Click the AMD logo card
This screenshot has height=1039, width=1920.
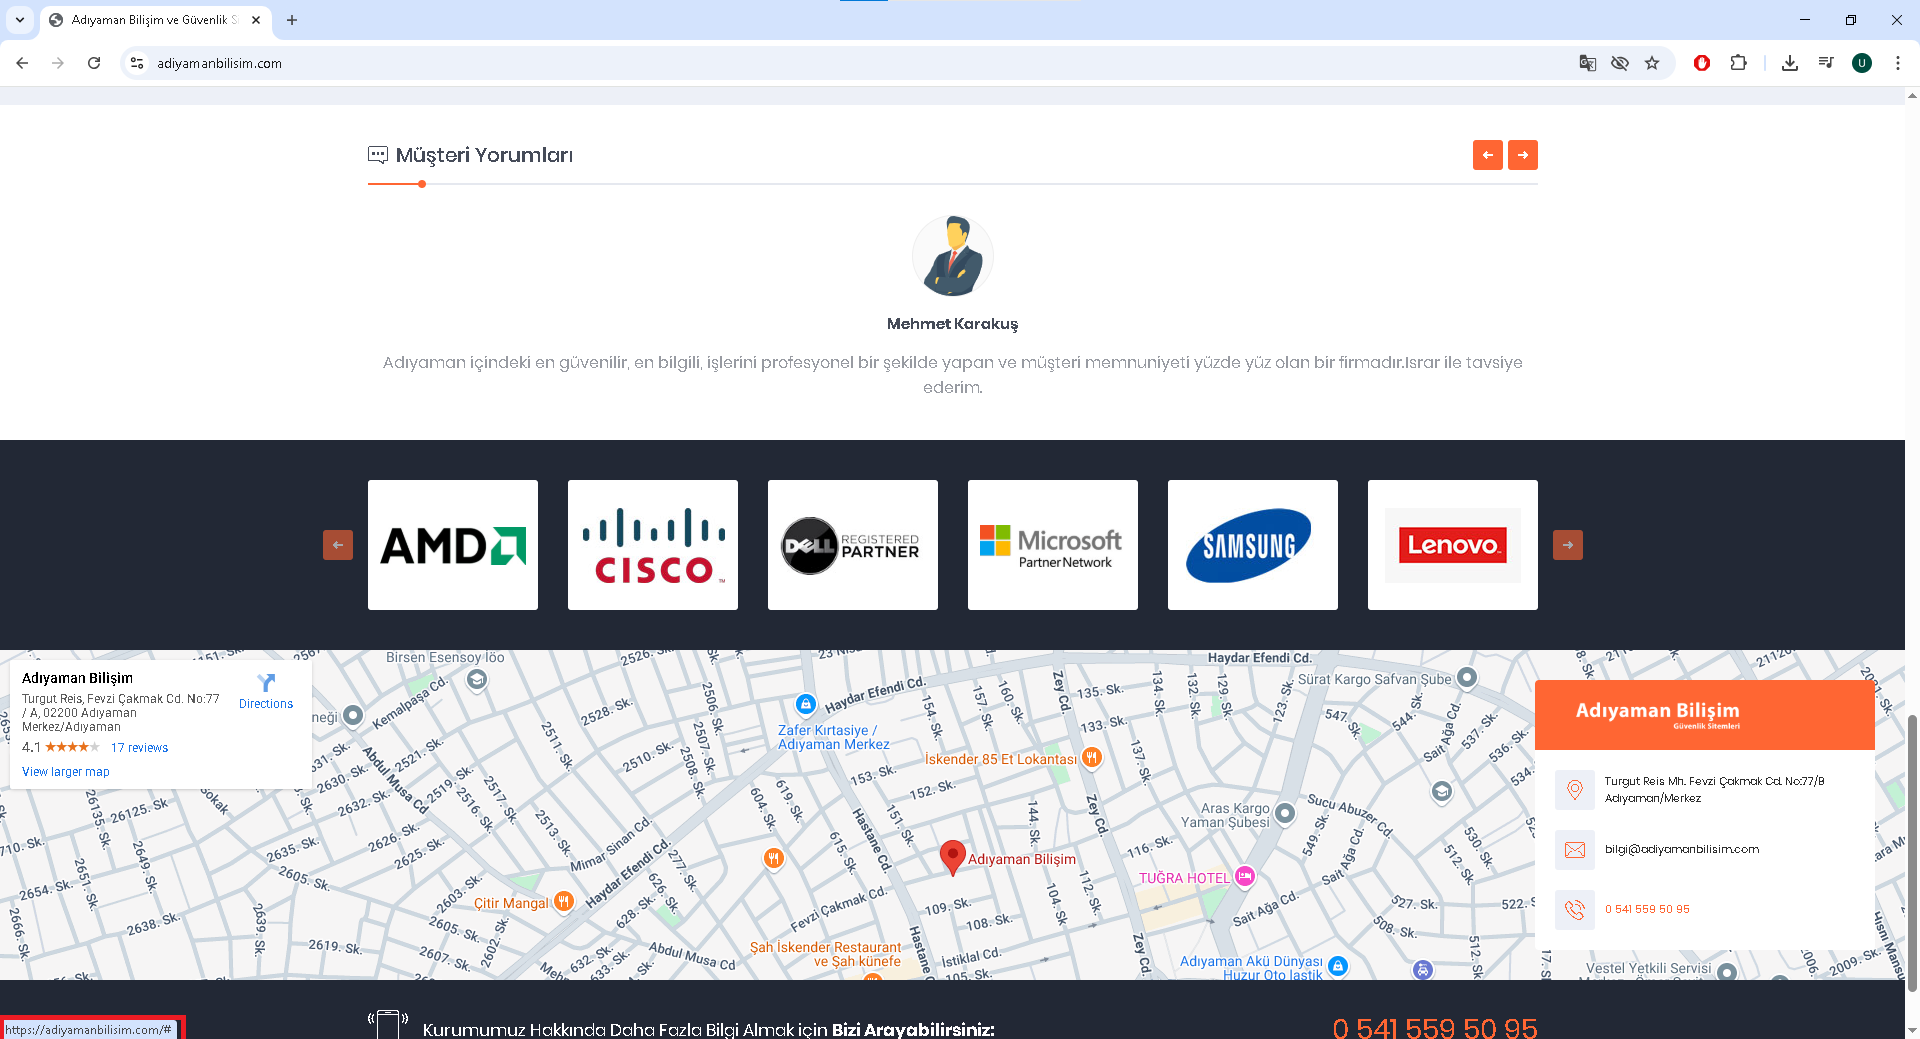[x=453, y=545]
